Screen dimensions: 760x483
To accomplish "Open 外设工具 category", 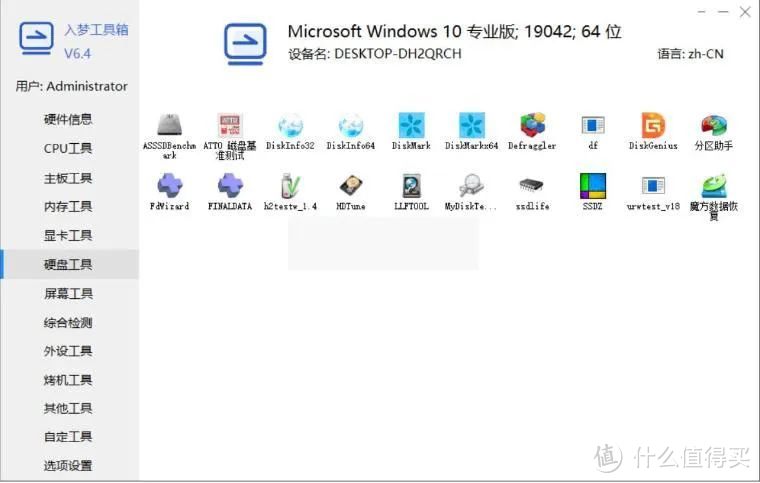I will (68, 351).
